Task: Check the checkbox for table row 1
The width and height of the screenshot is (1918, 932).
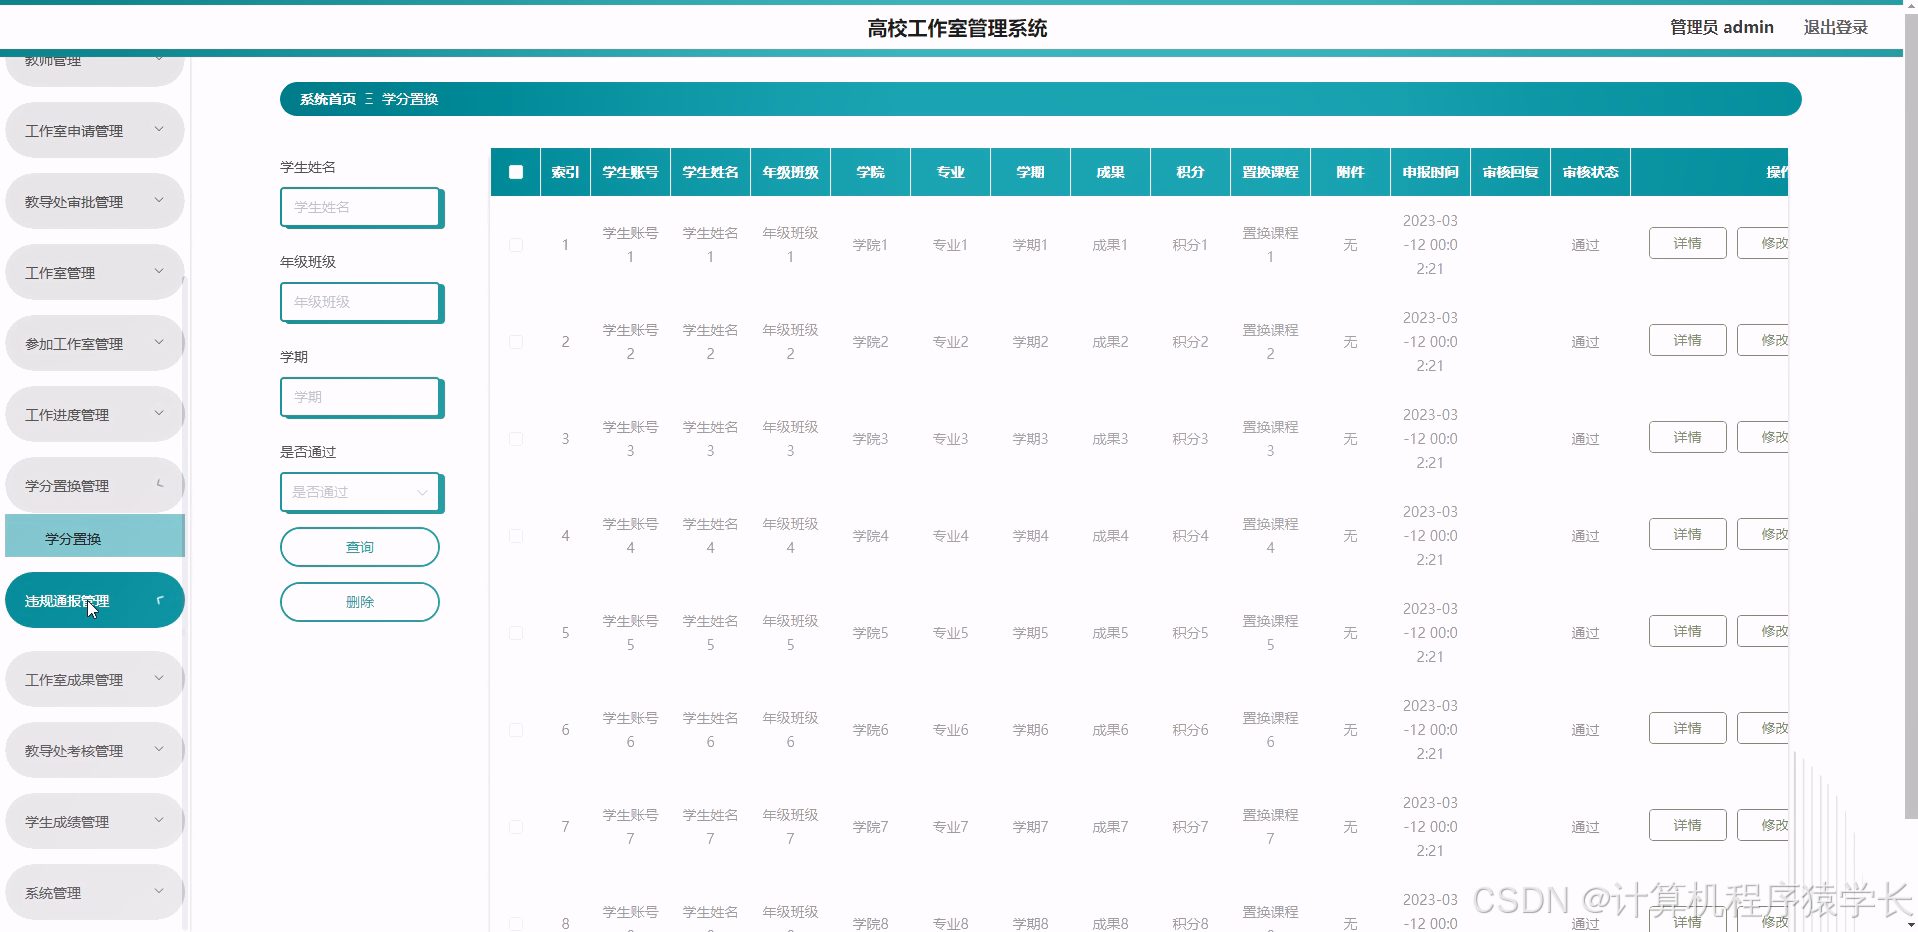Action: pos(515,244)
